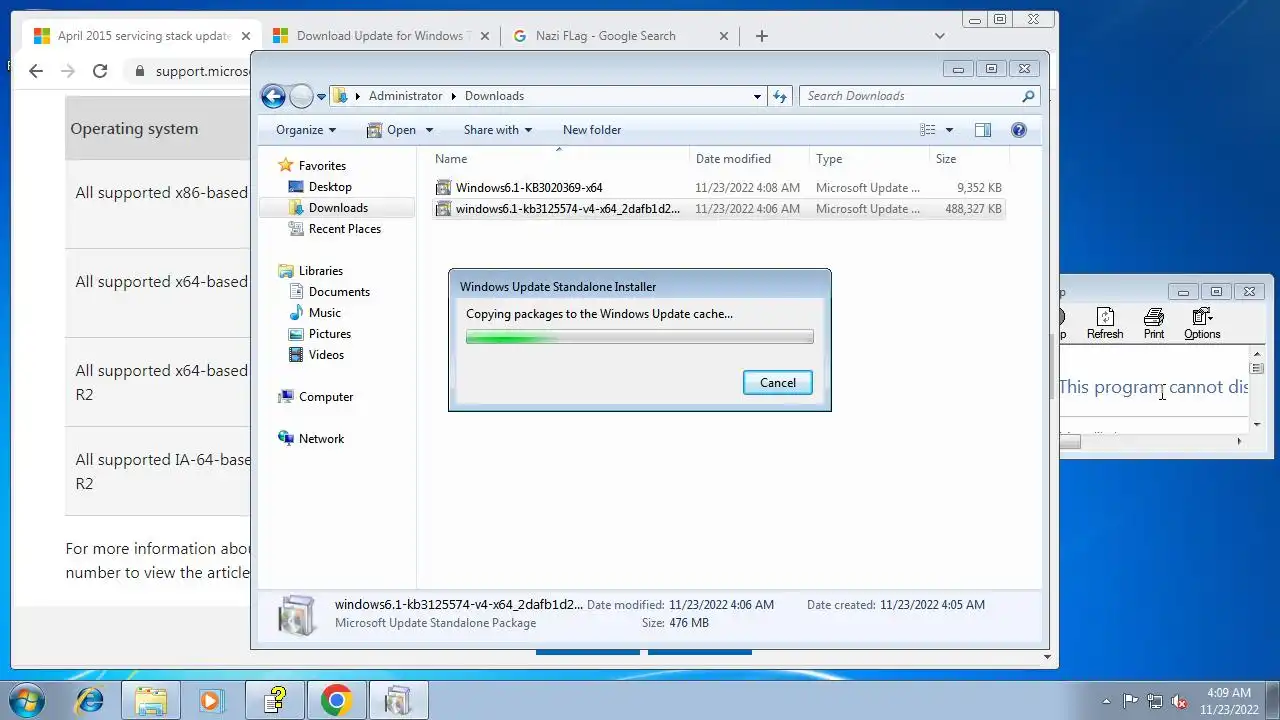The height and width of the screenshot is (720, 1280).
Task: Sort by the Name column header
Action: coord(560,159)
